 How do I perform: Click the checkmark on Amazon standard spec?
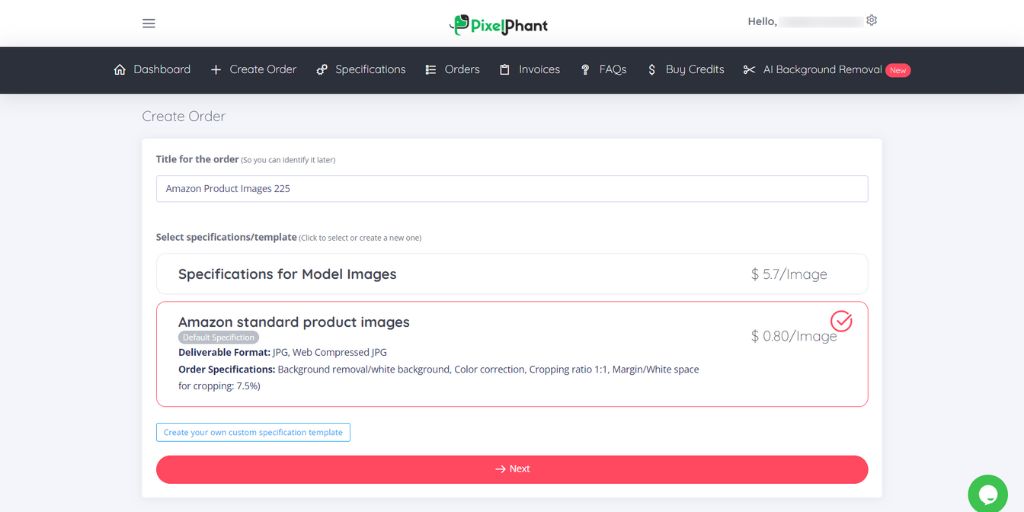[x=841, y=321]
